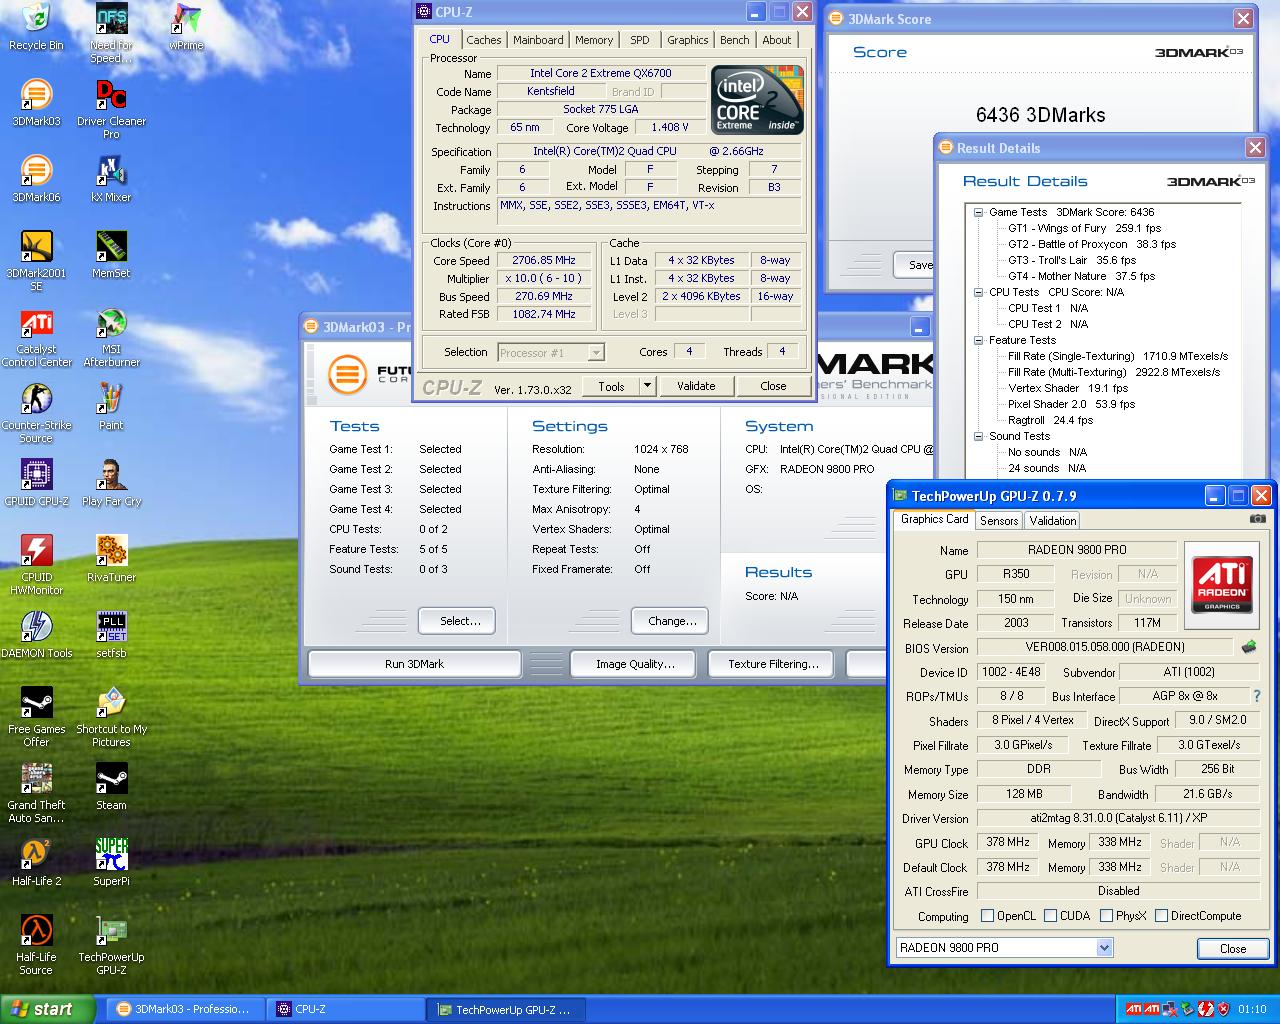Open the Sensors tab in GPU-Z
Viewport: 1280px width, 1024px height.
coord(999,520)
